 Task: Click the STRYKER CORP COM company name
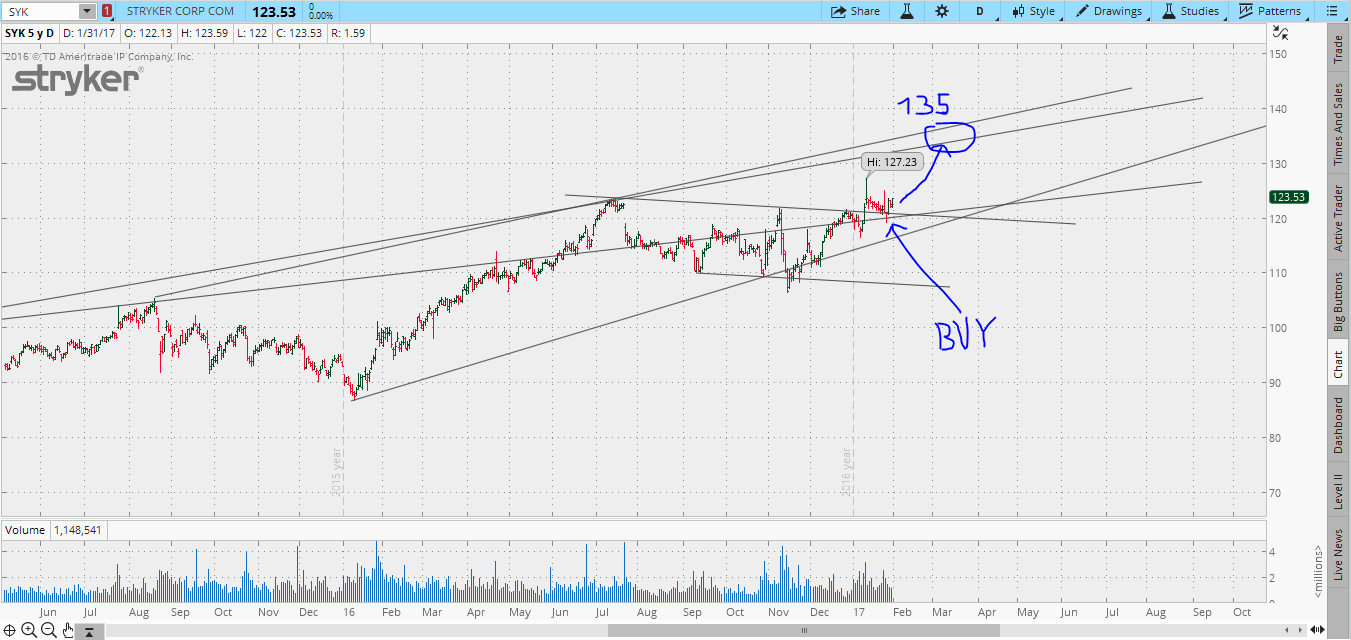(x=180, y=11)
